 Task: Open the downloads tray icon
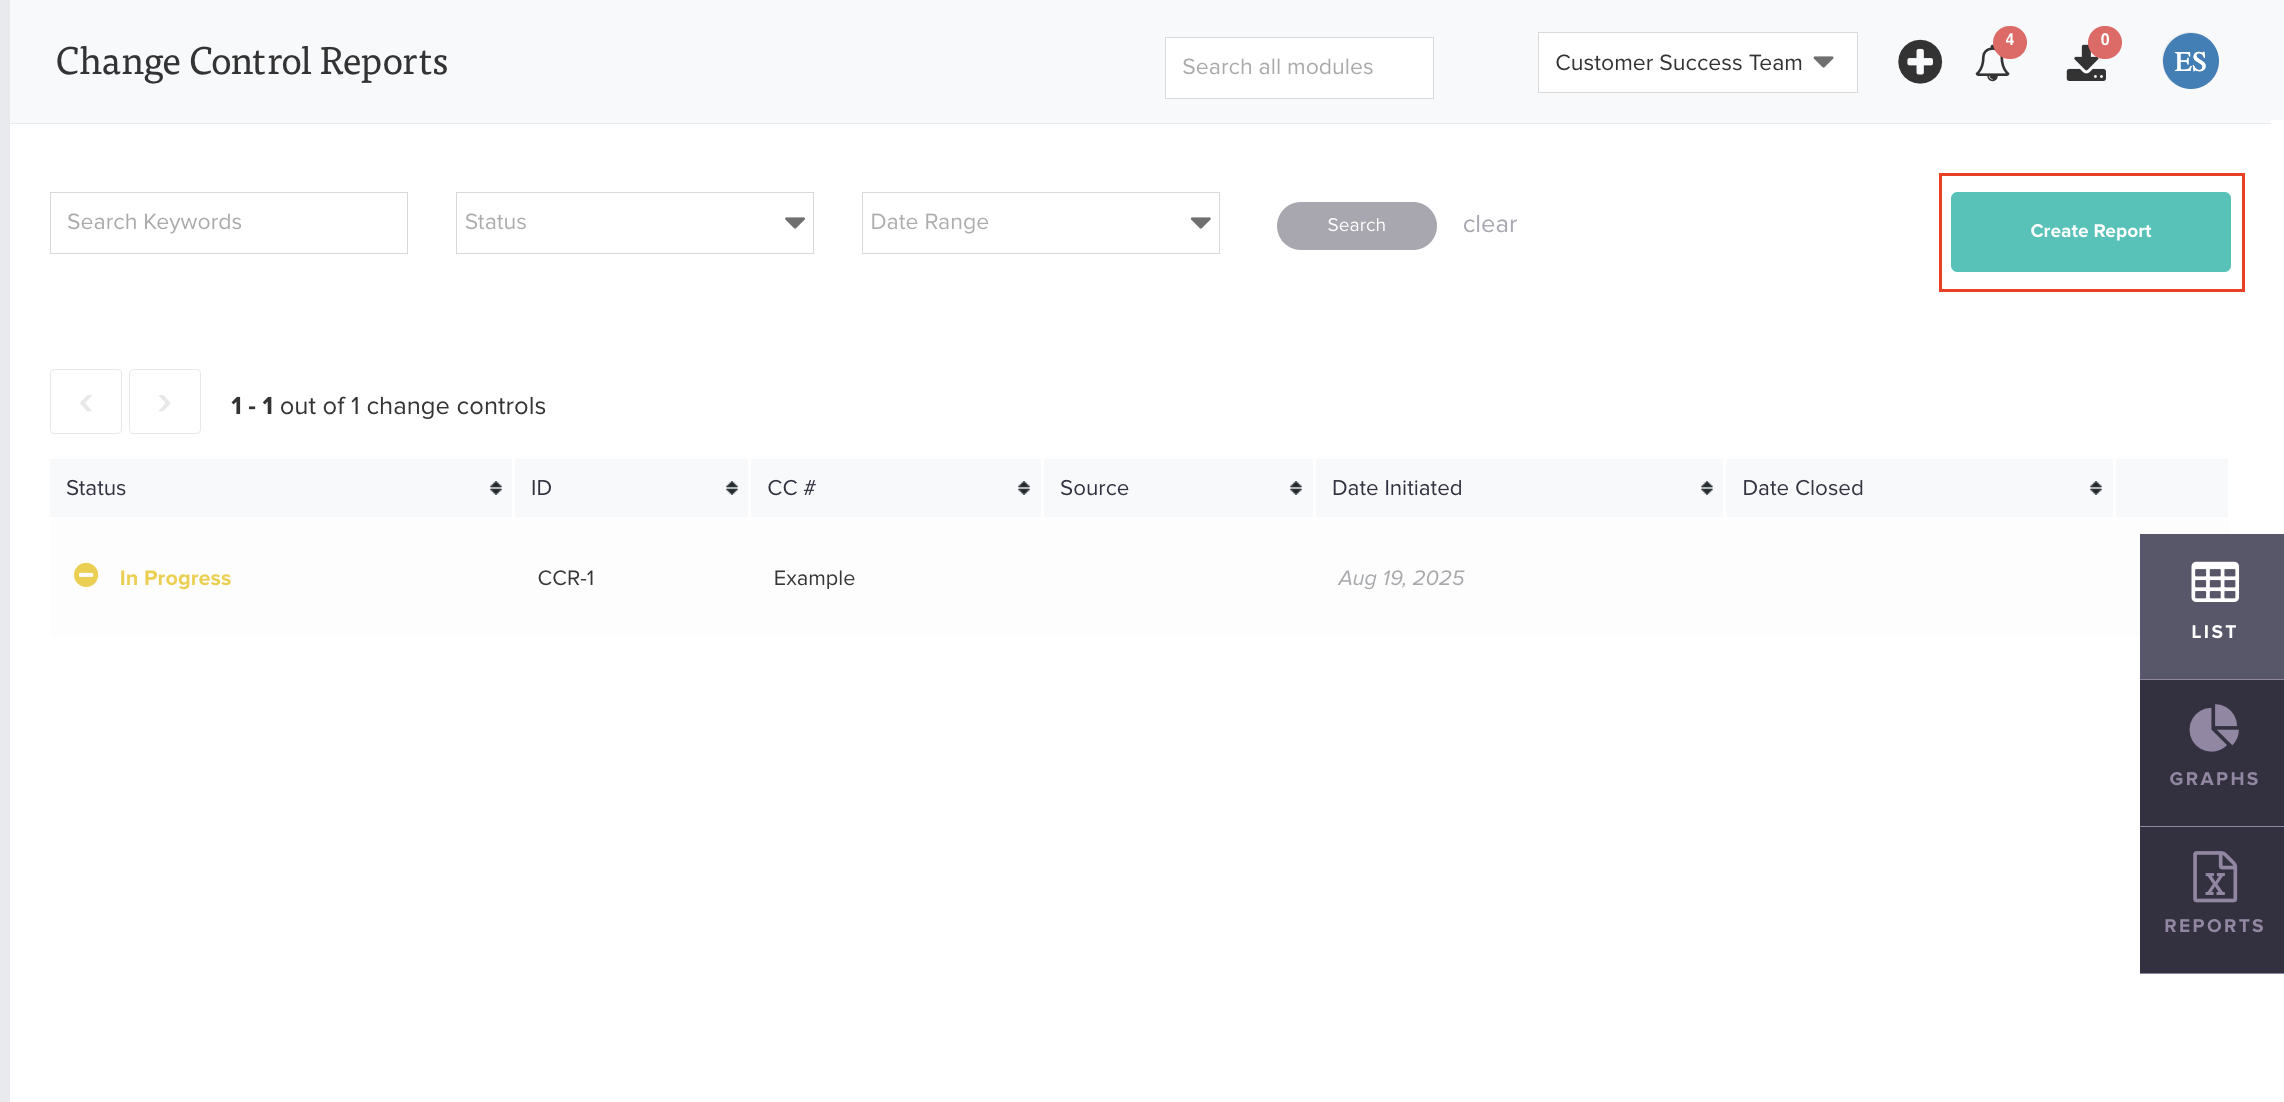click(x=2086, y=64)
